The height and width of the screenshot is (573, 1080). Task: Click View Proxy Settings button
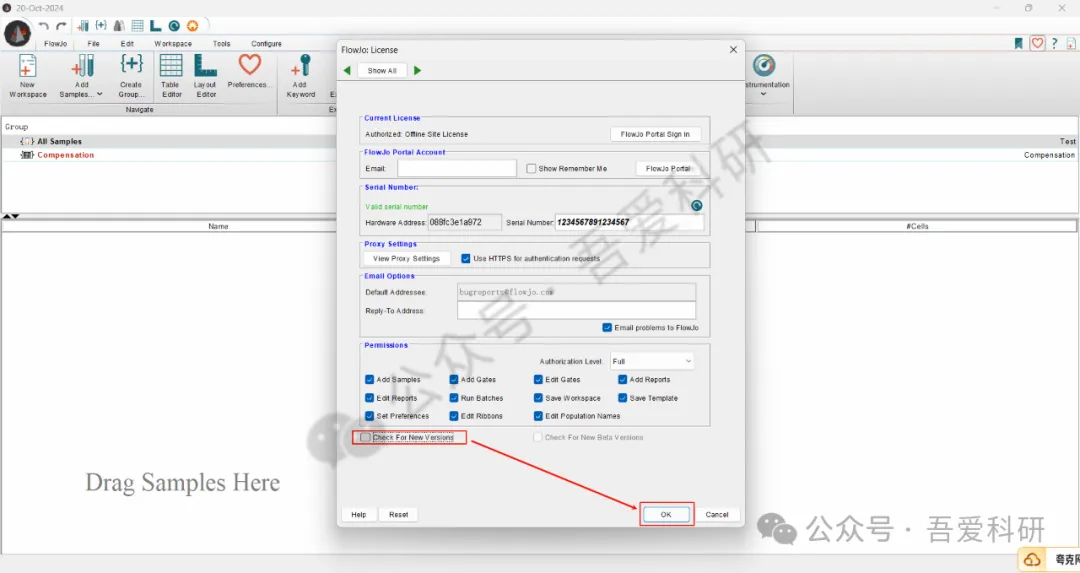406,258
